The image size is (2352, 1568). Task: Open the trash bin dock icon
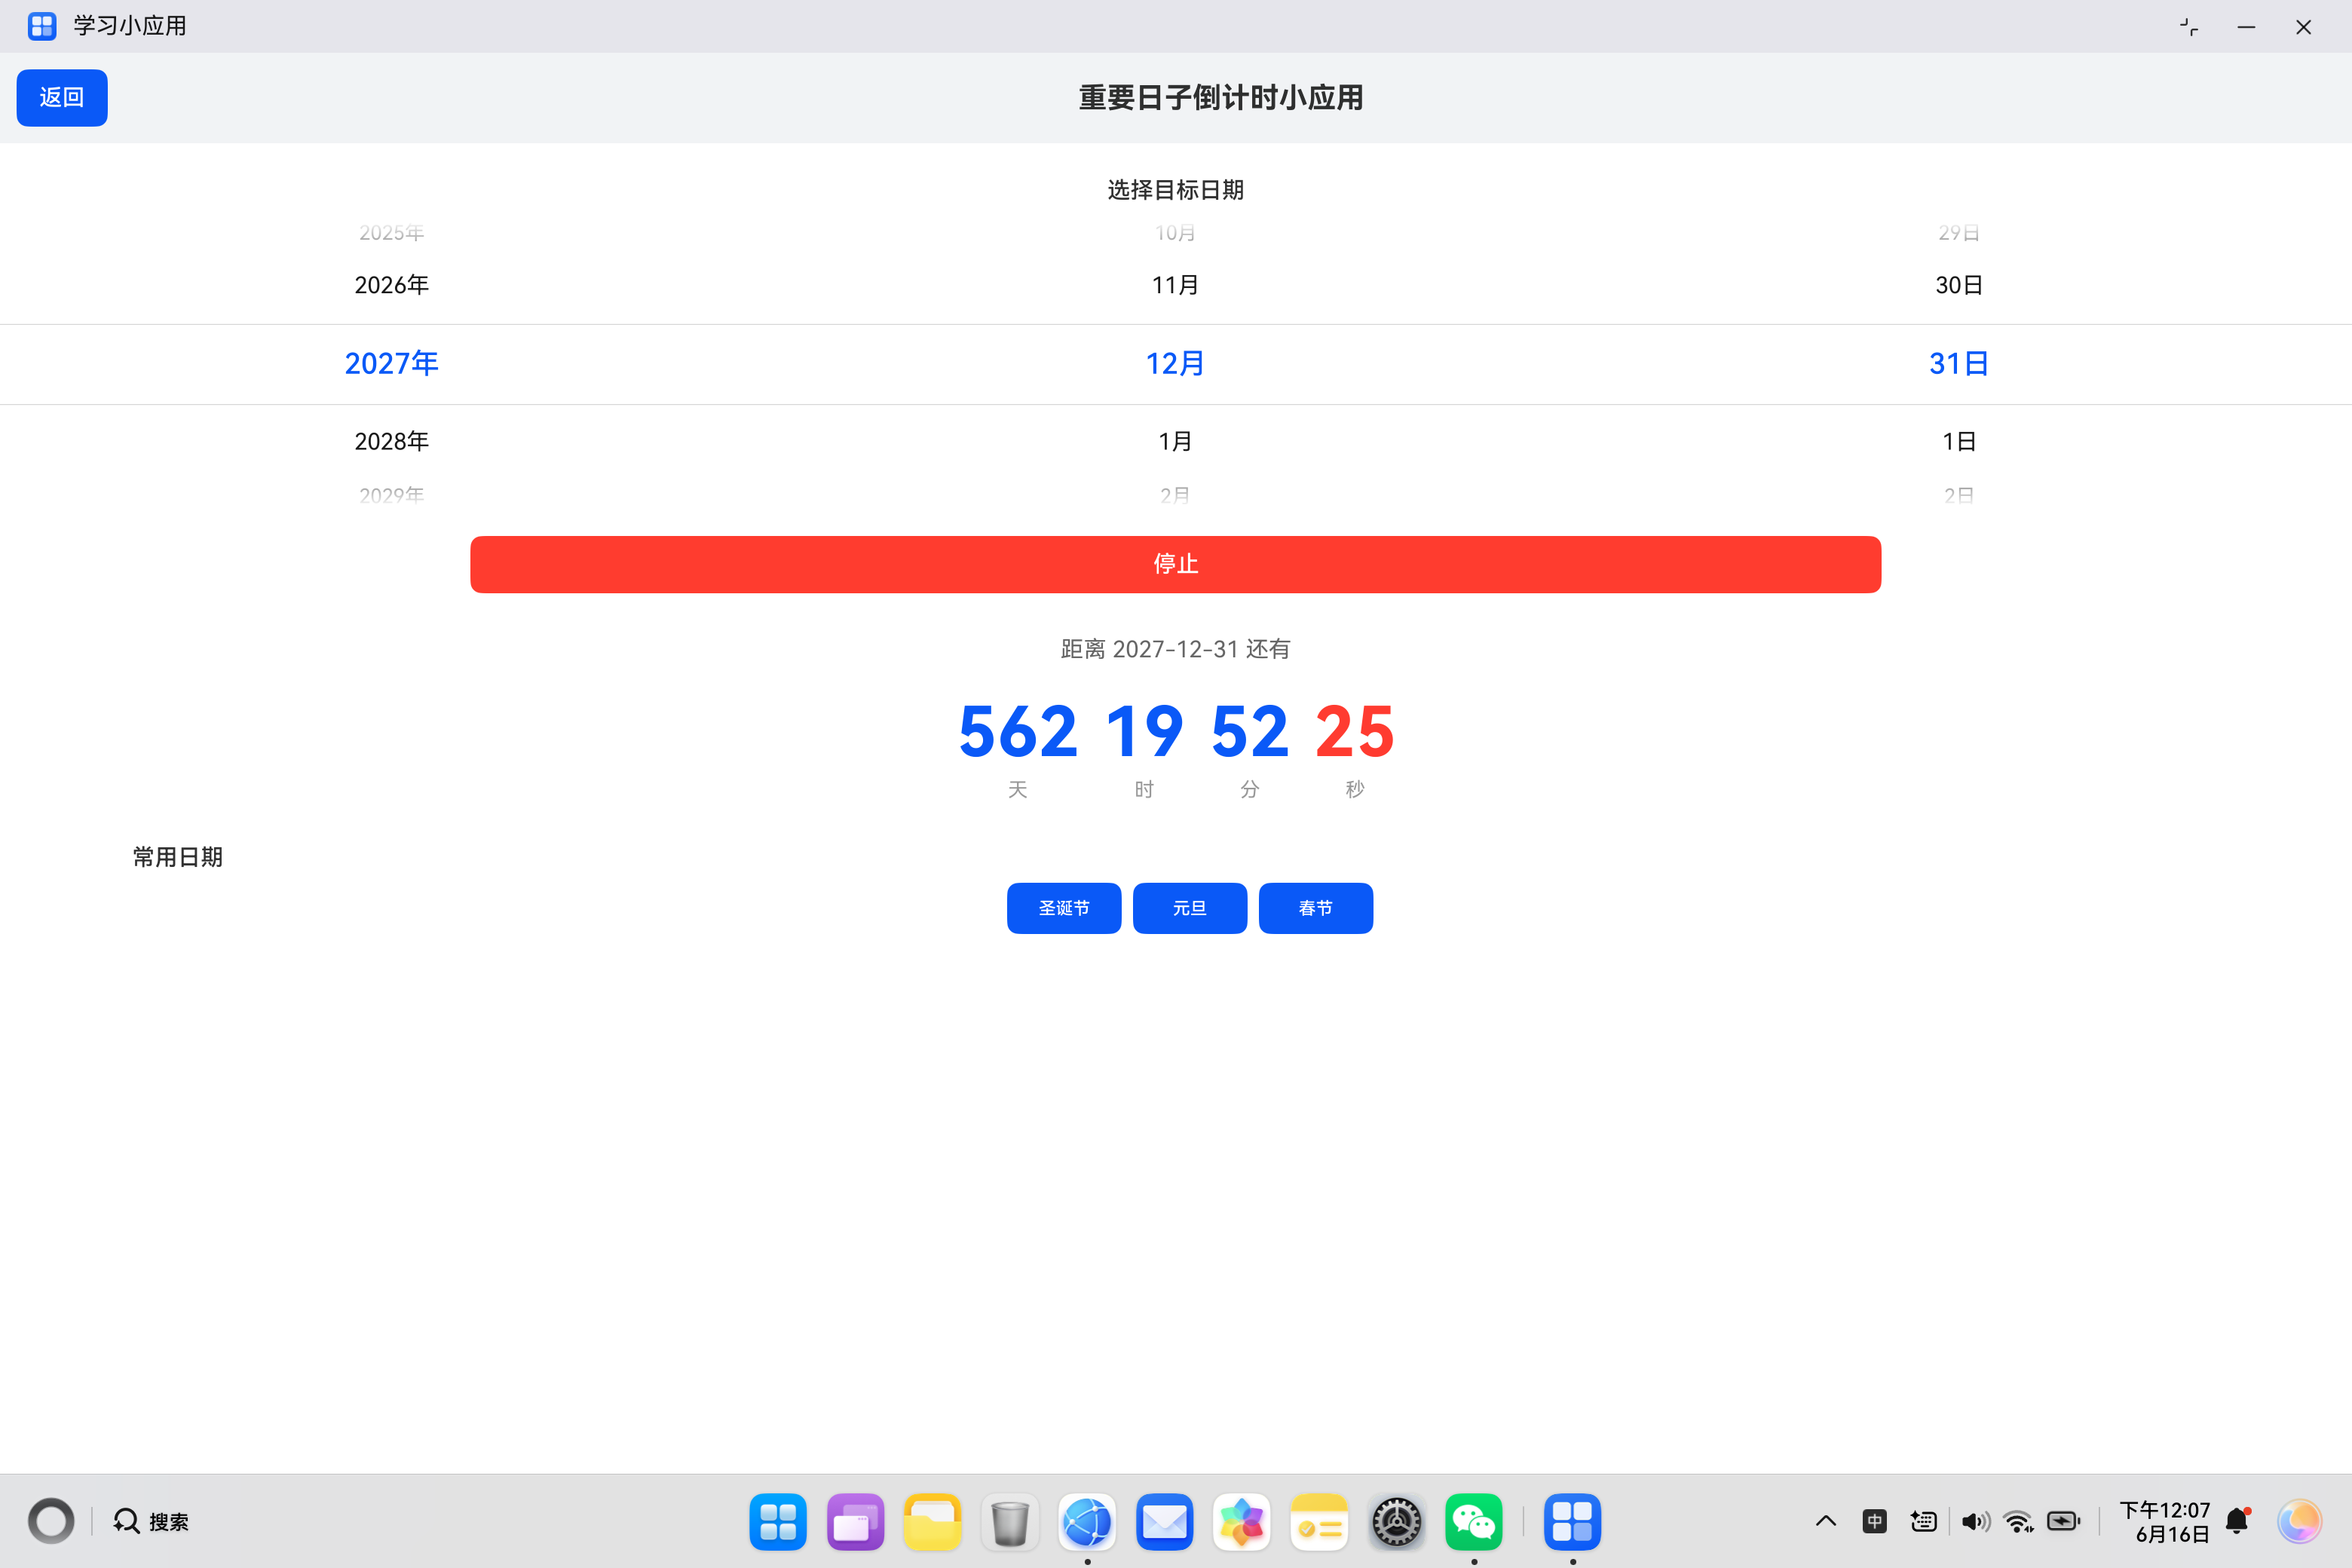pos(1010,1521)
